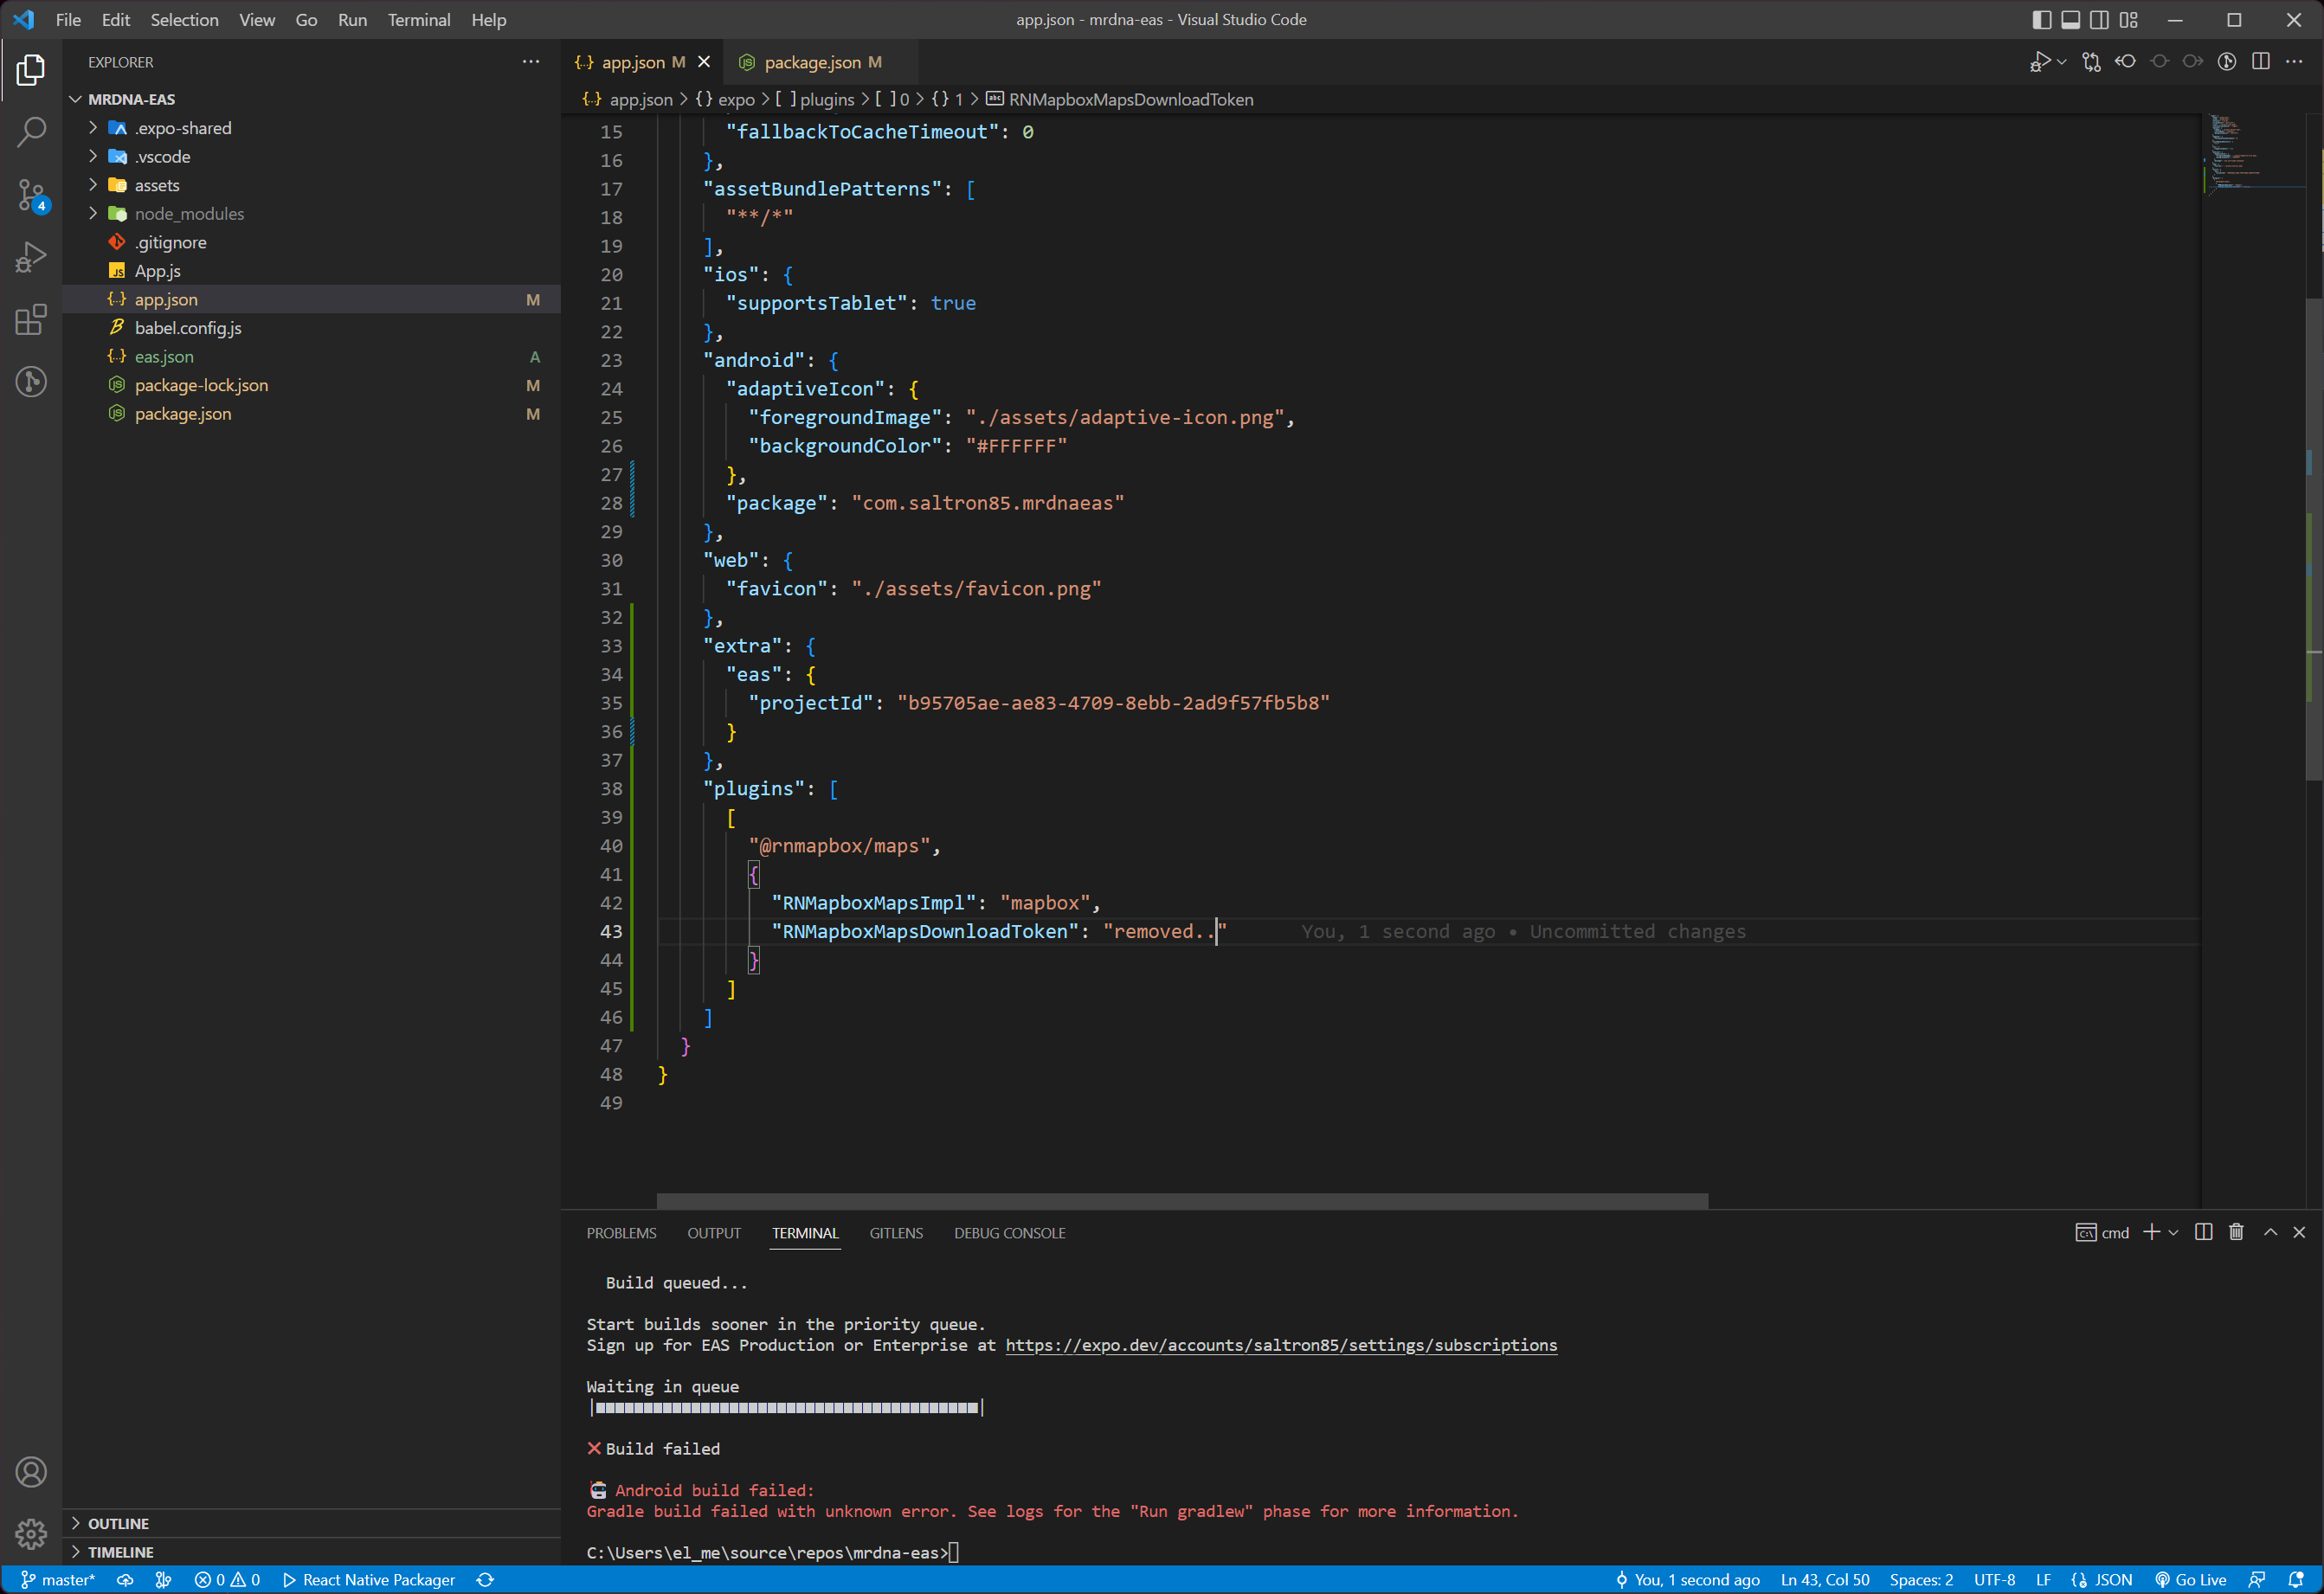
Task: Open Source Control showing 4 pending changes
Action: [31, 196]
